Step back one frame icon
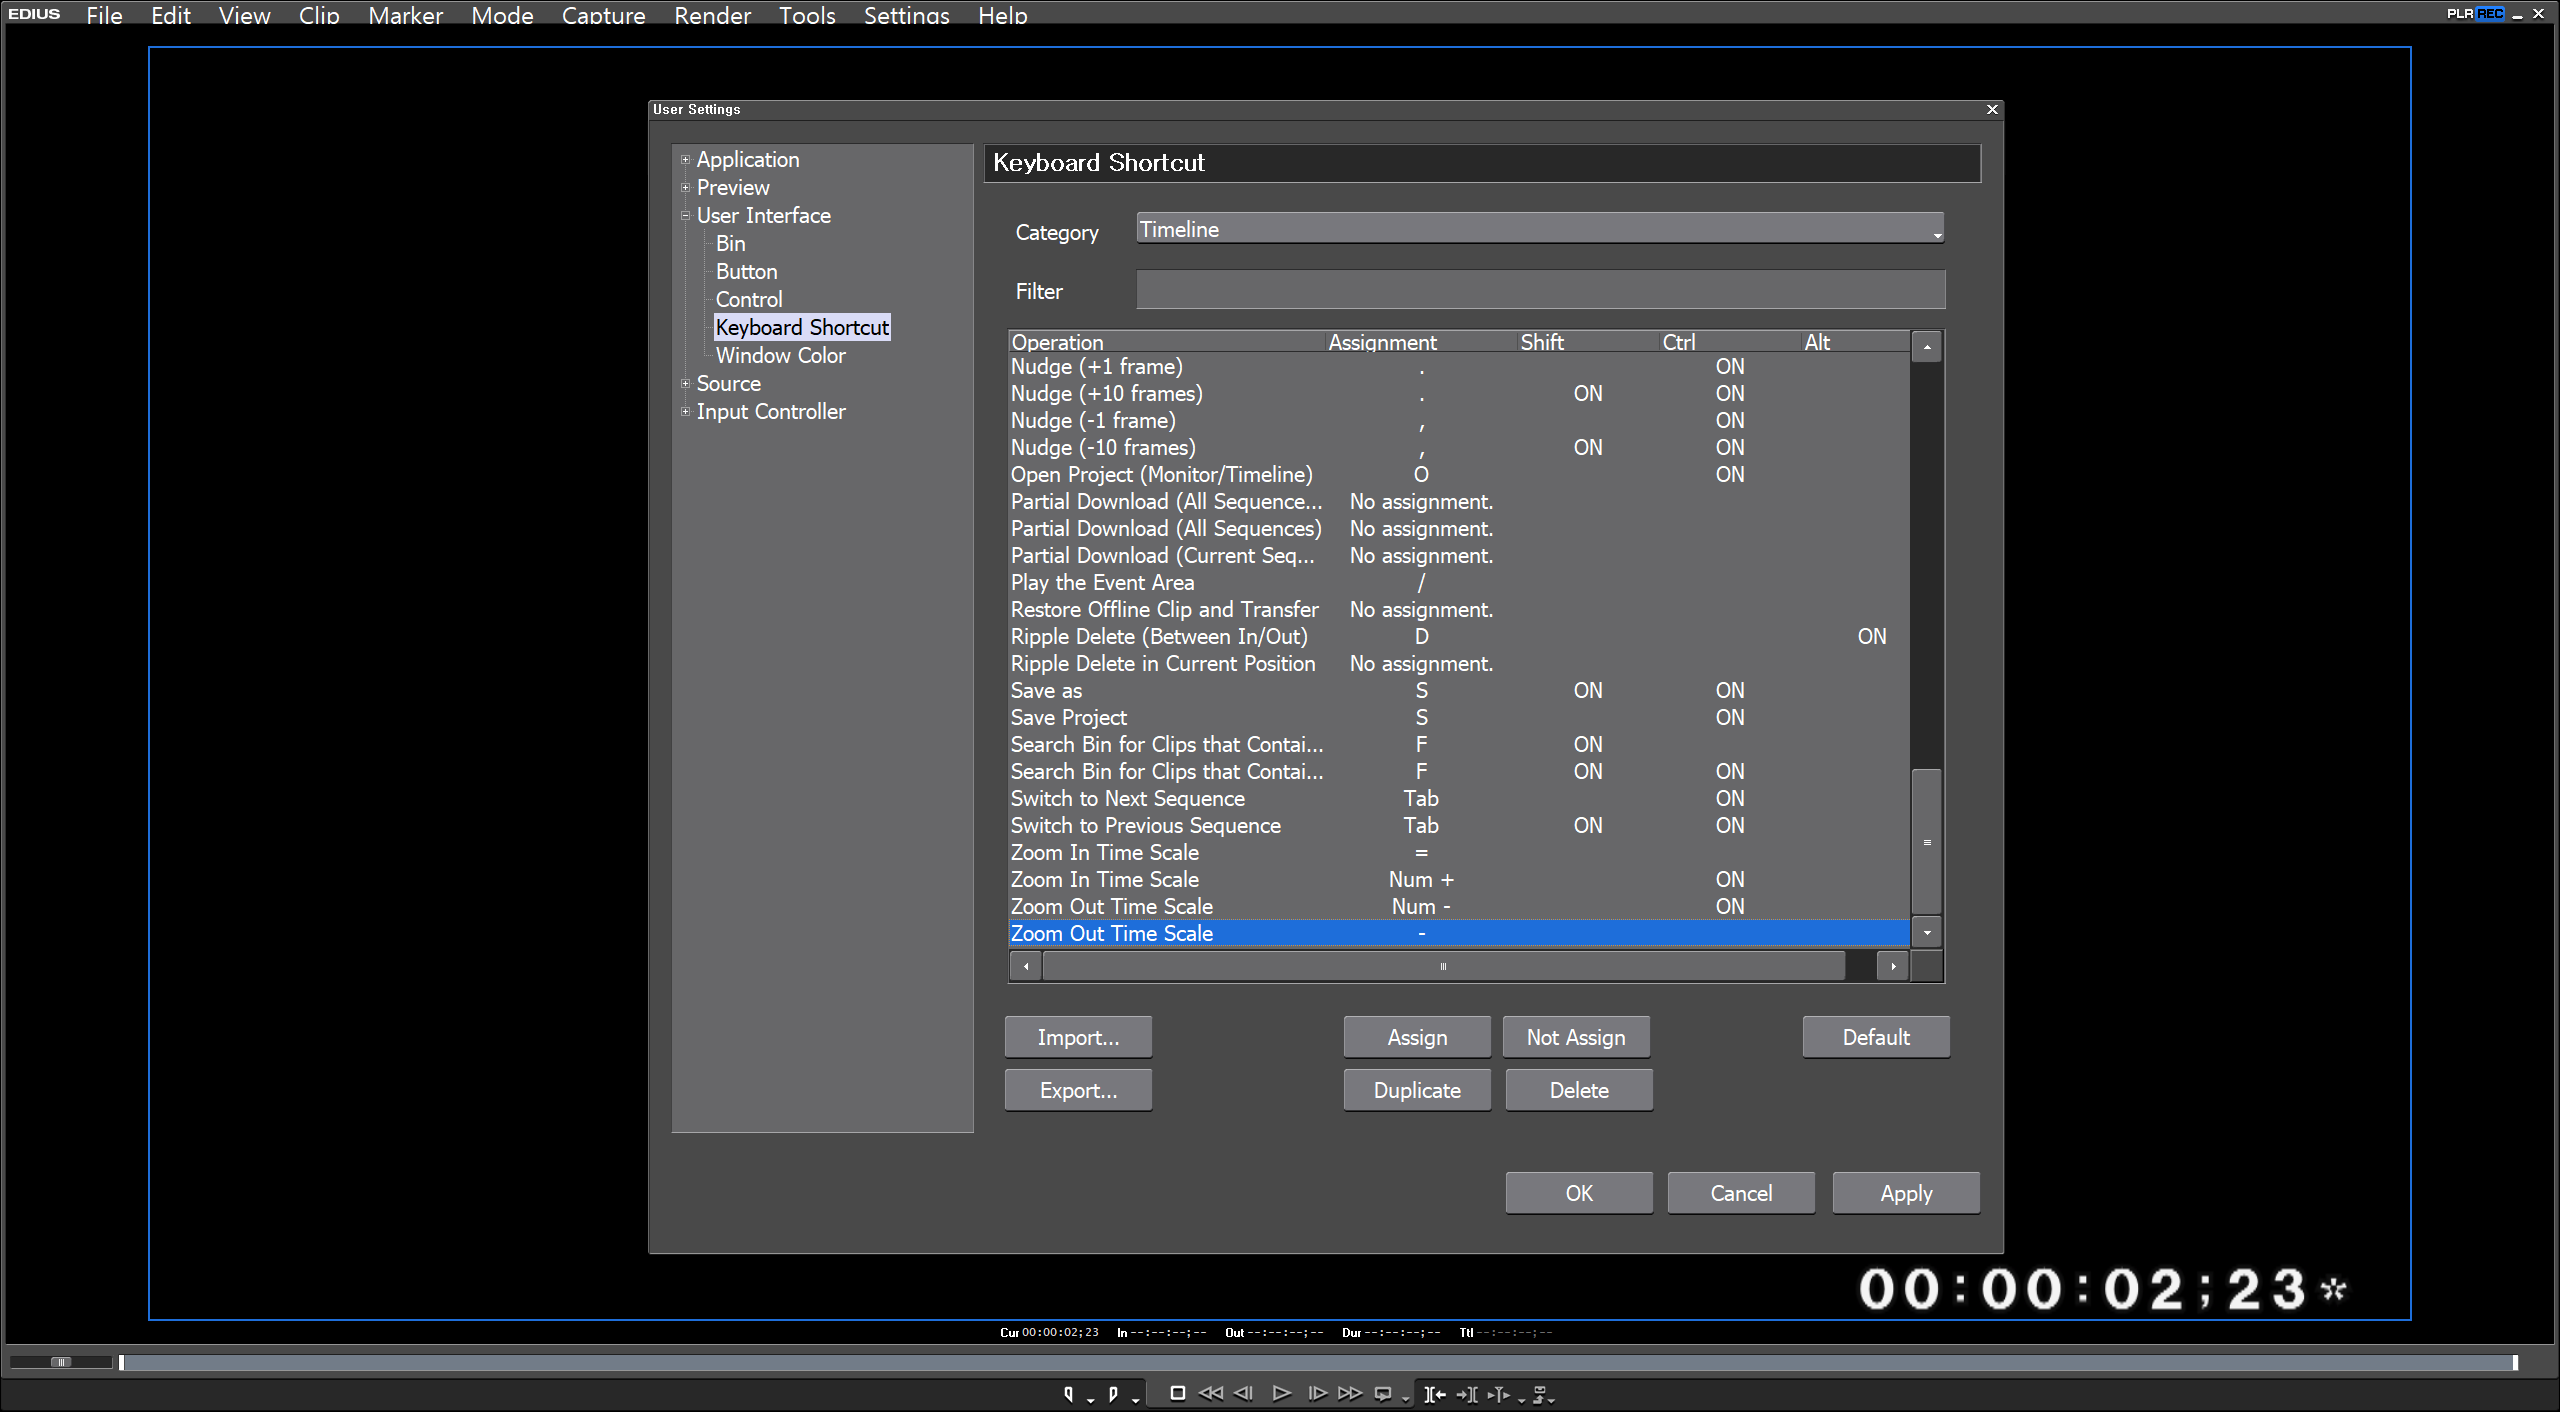2560x1412 pixels. pyautogui.click(x=1244, y=1394)
